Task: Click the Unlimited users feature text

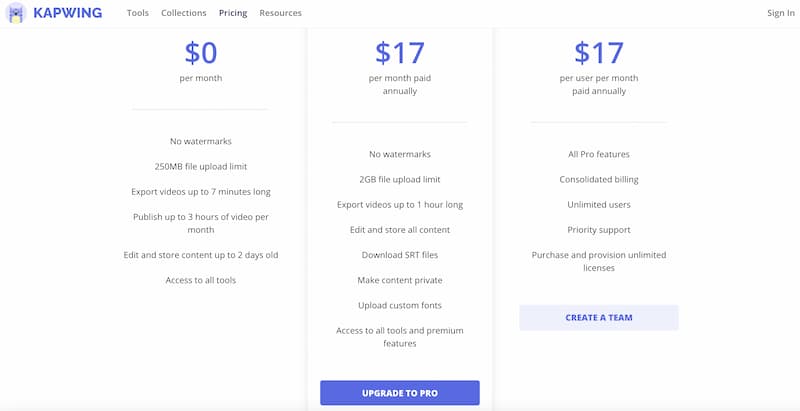Action: 598,204
